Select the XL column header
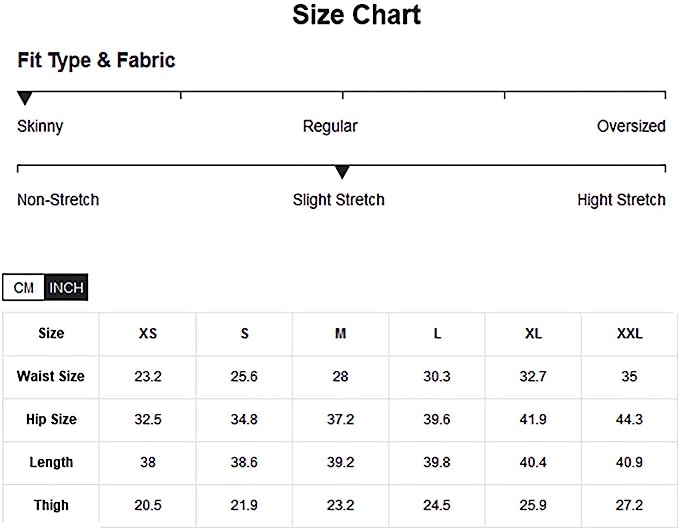The image size is (679, 529). [x=533, y=334]
